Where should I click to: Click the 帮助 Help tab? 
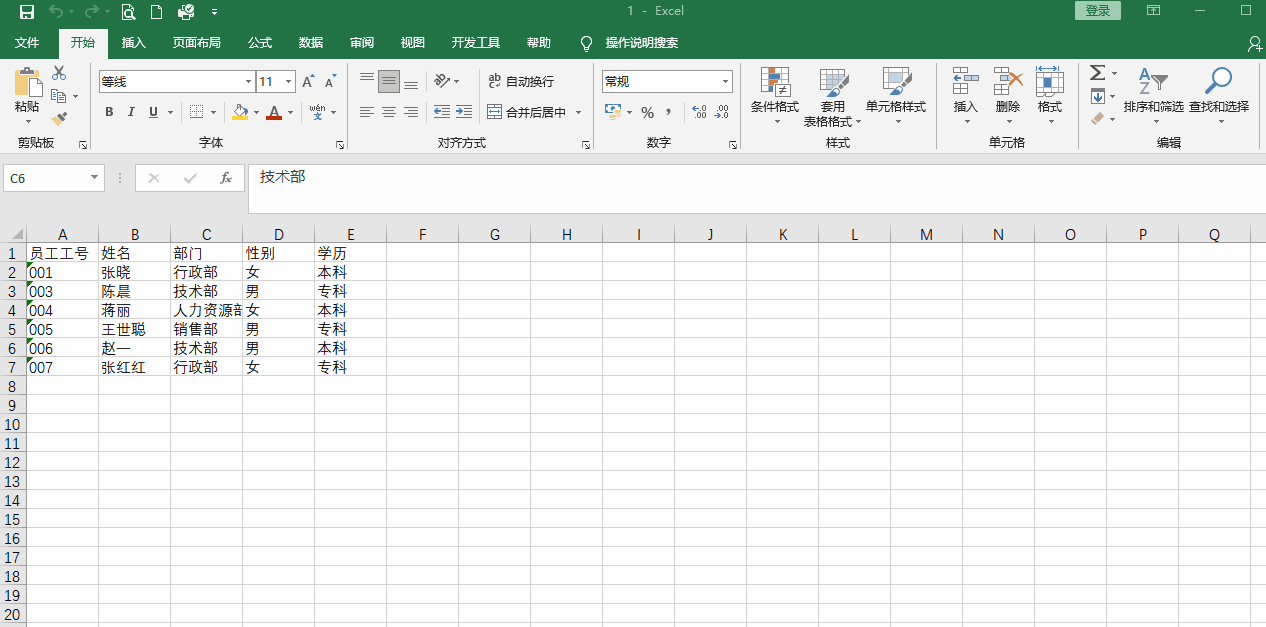point(539,43)
